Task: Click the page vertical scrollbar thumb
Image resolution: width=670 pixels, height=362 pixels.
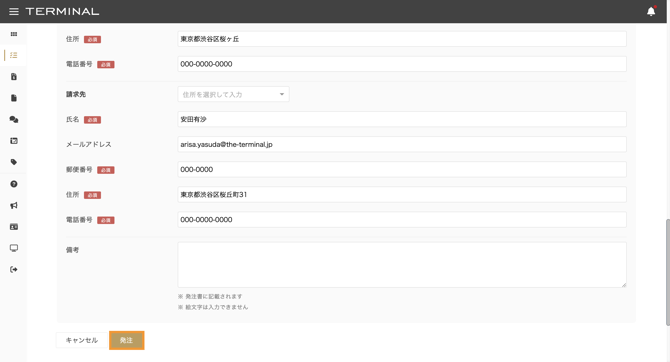Action: (667, 272)
